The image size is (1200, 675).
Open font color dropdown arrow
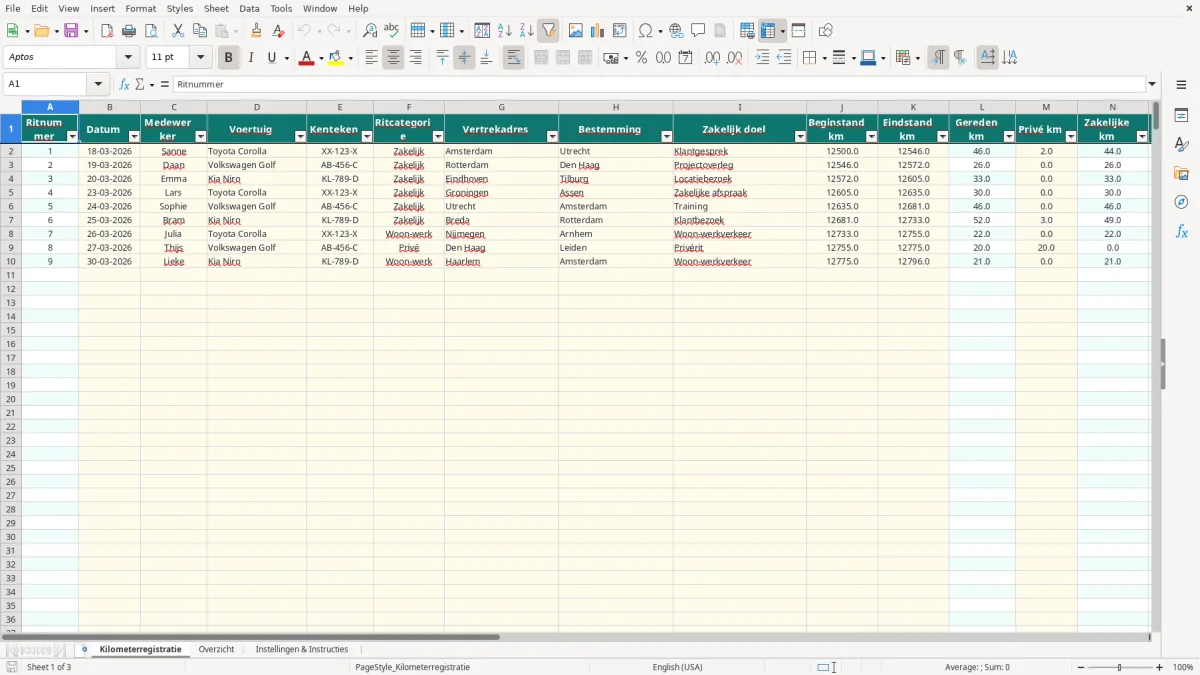320,58
